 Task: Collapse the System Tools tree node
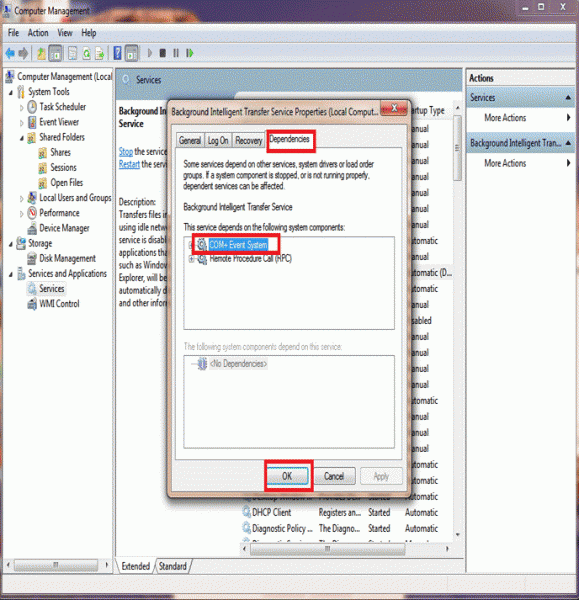(x=11, y=92)
